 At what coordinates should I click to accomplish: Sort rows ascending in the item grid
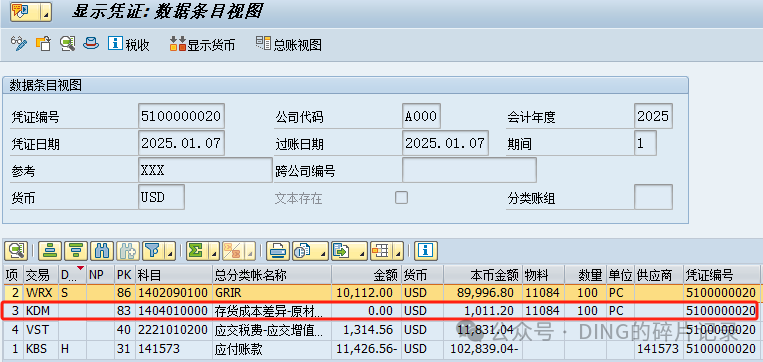point(49,251)
